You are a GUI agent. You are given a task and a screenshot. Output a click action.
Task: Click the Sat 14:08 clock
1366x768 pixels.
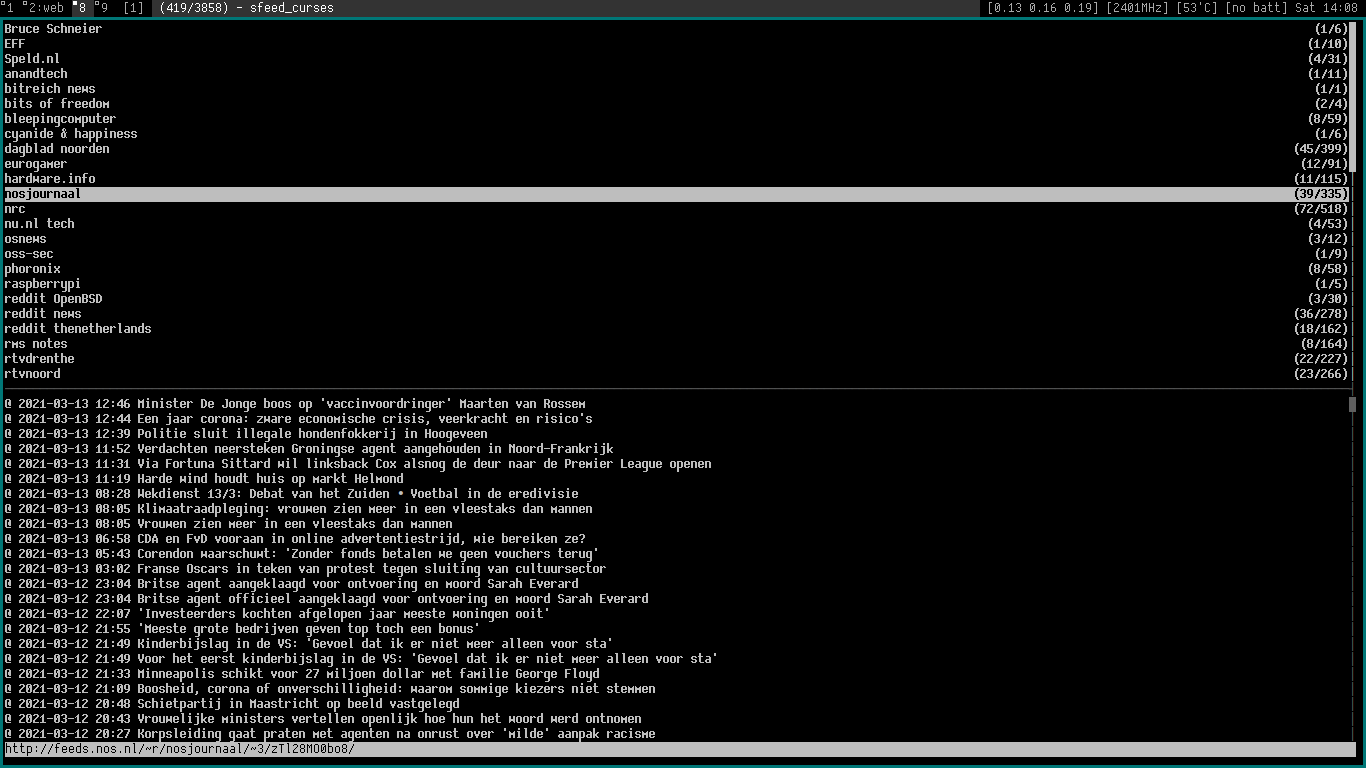pyautogui.click(x=1326, y=8)
